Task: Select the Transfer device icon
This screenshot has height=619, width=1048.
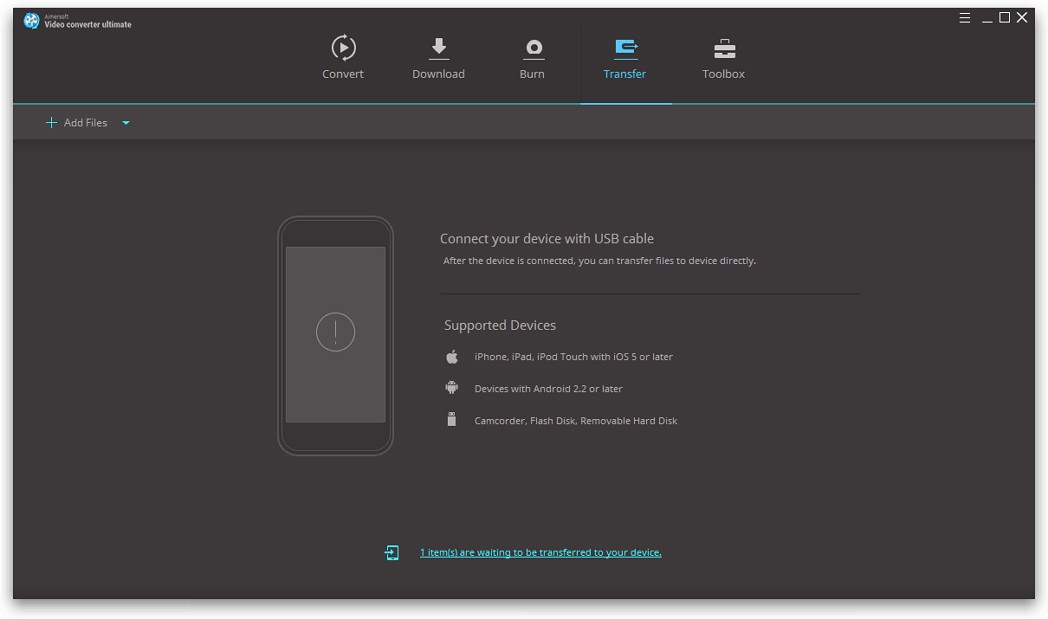Action: pyautogui.click(x=625, y=47)
